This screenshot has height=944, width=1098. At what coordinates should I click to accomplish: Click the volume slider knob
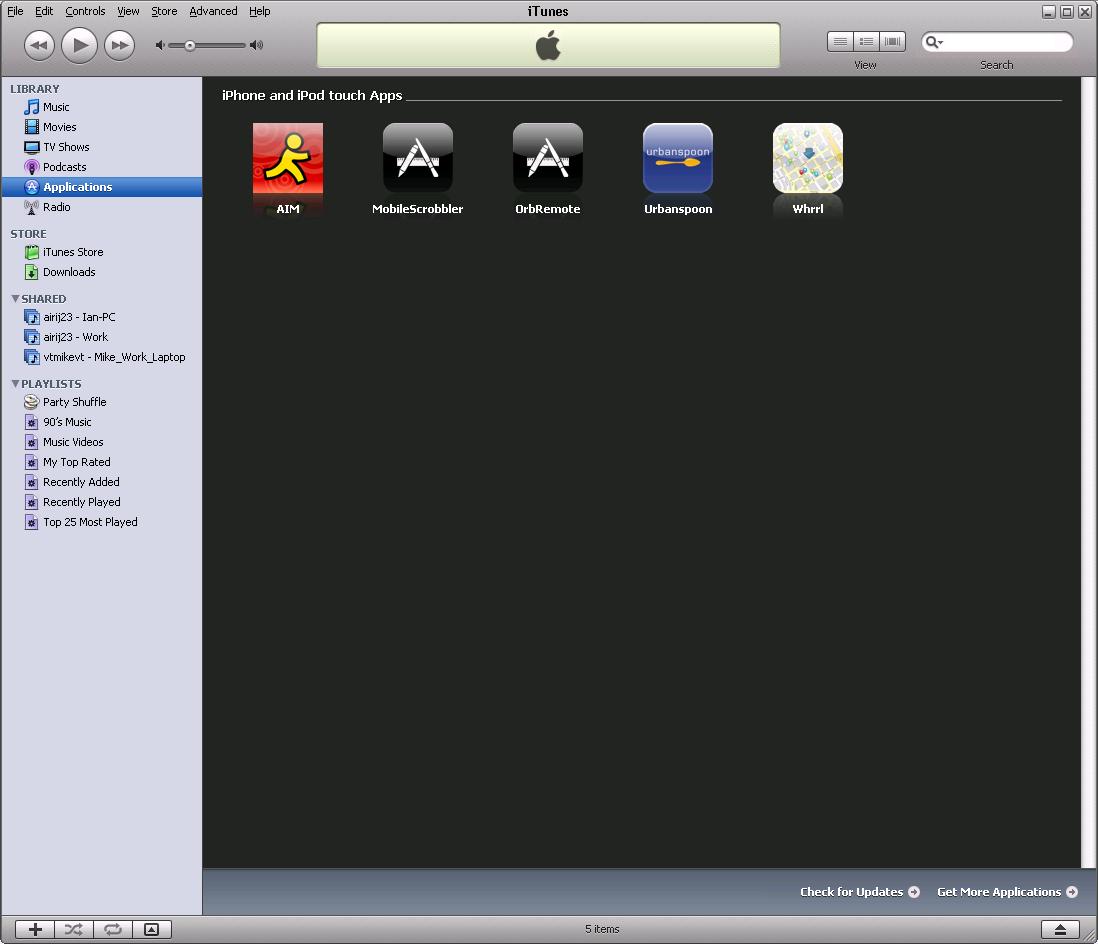[x=190, y=46]
